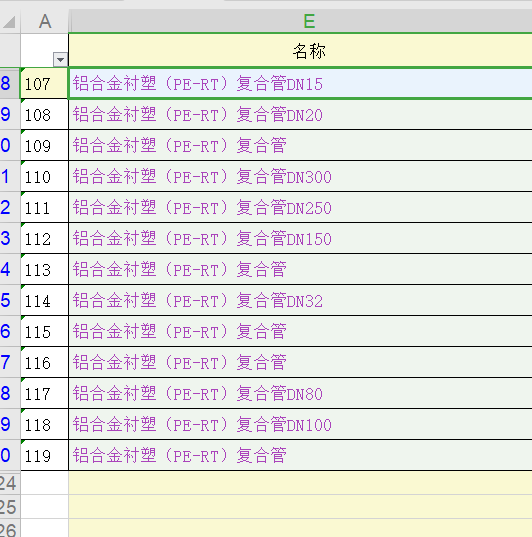Select the cell ending with 复合管DN250
The height and width of the screenshot is (537, 532).
click(300, 207)
